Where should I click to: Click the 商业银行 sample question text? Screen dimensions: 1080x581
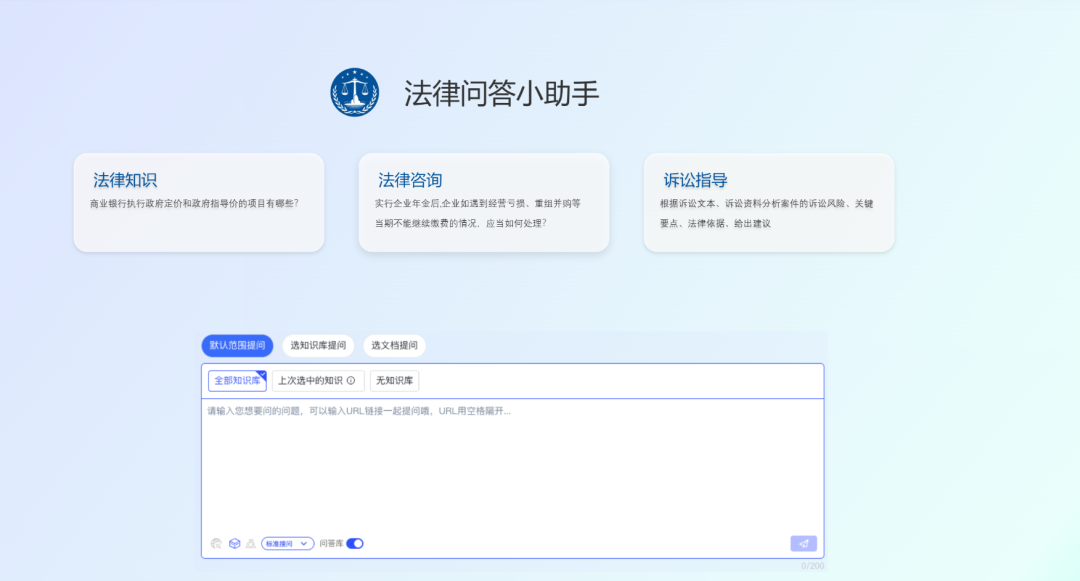(194, 203)
